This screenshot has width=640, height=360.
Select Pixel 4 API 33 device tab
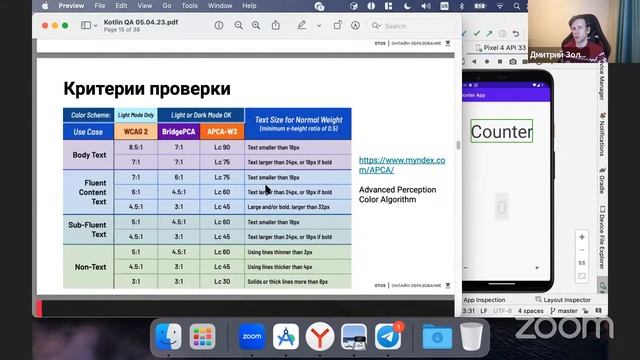[x=501, y=48]
